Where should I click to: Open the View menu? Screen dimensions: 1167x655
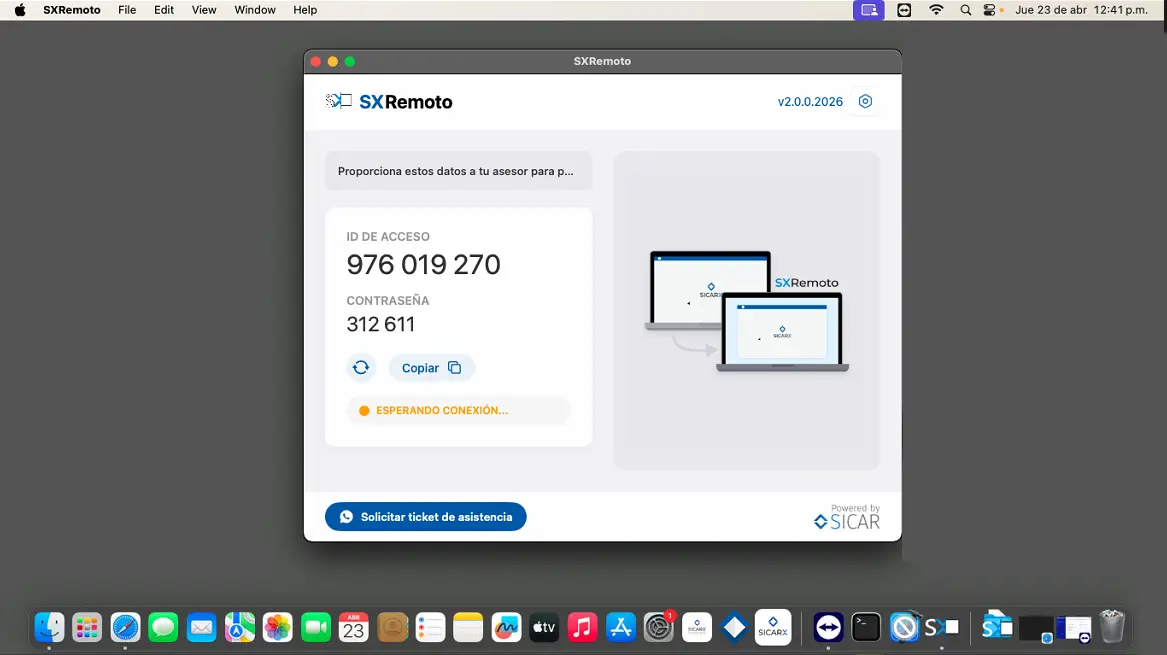204,10
